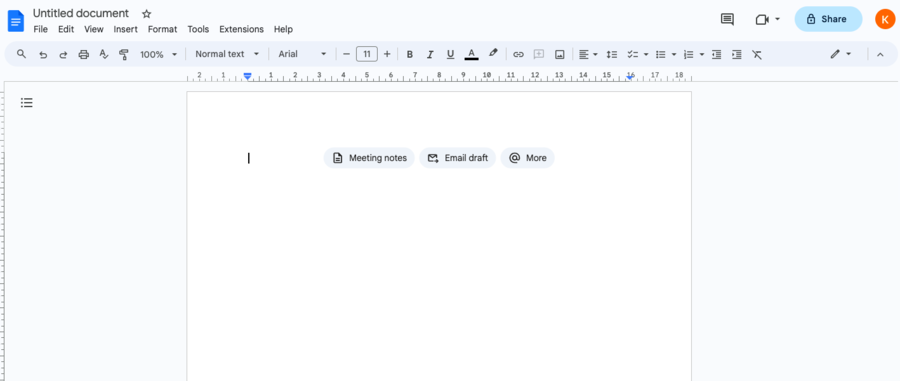Open the Extensions menu
The height and width of the screenshot is (381, 900).
pyautogui.click(x=242, y=29)
